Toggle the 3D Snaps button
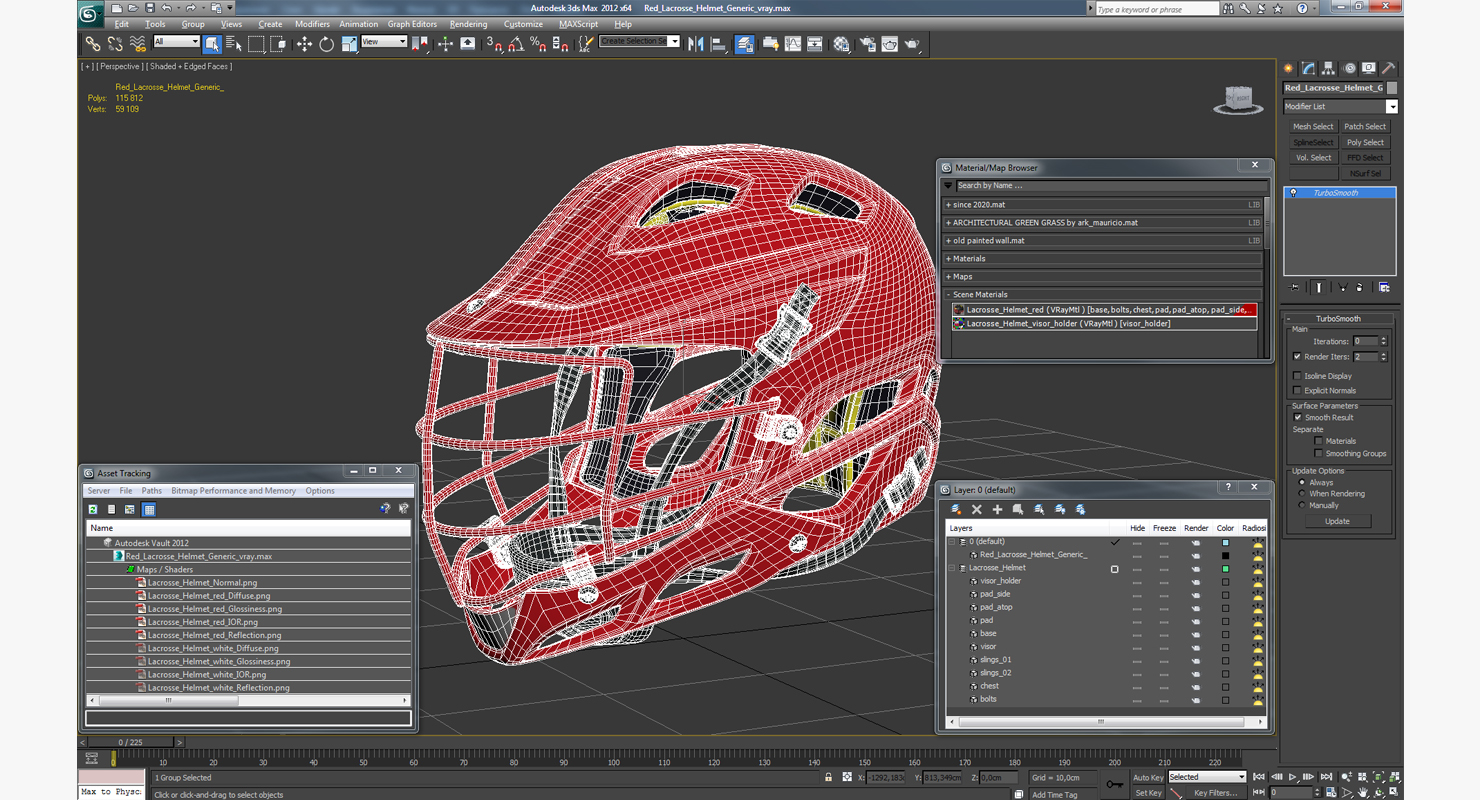This screenshot has height=800, width=1480. tap(494, 44)
